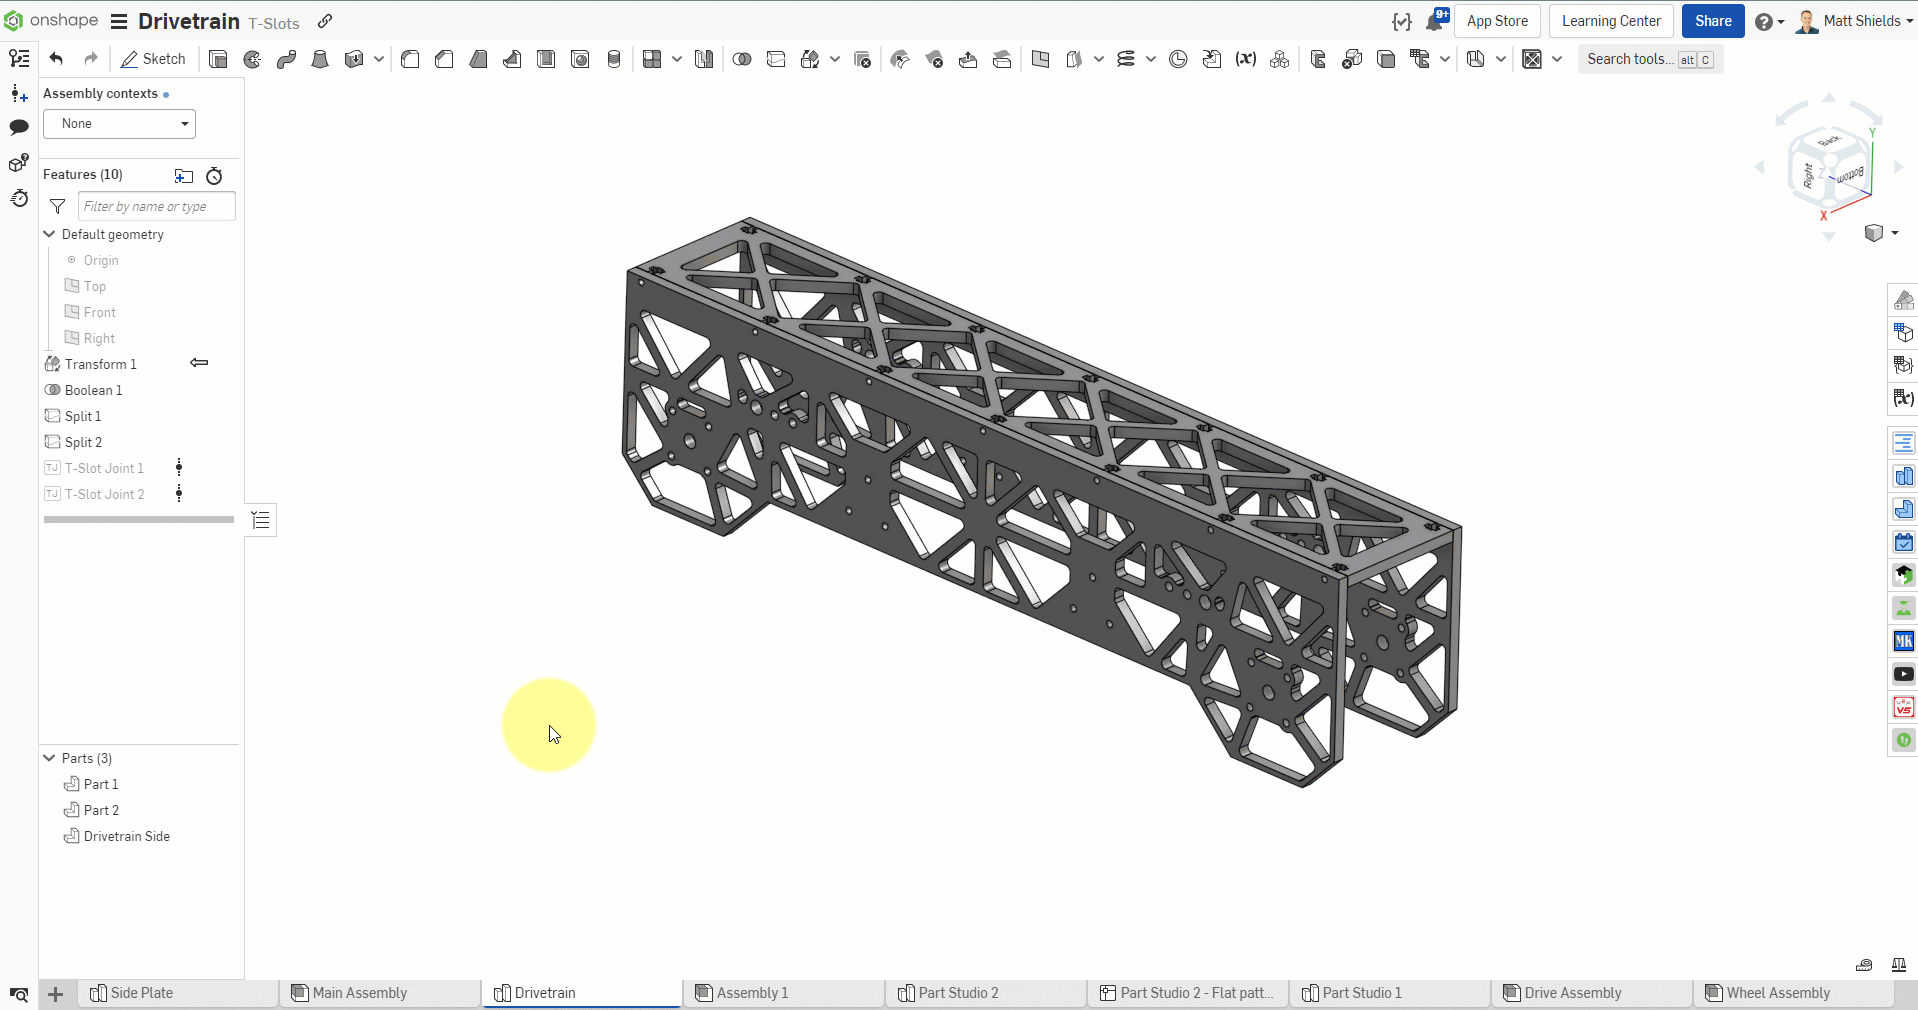This screenshot has height=1010, width=1918.
Task: Select the Boolean tool
Action: click(x=742, y=60)
